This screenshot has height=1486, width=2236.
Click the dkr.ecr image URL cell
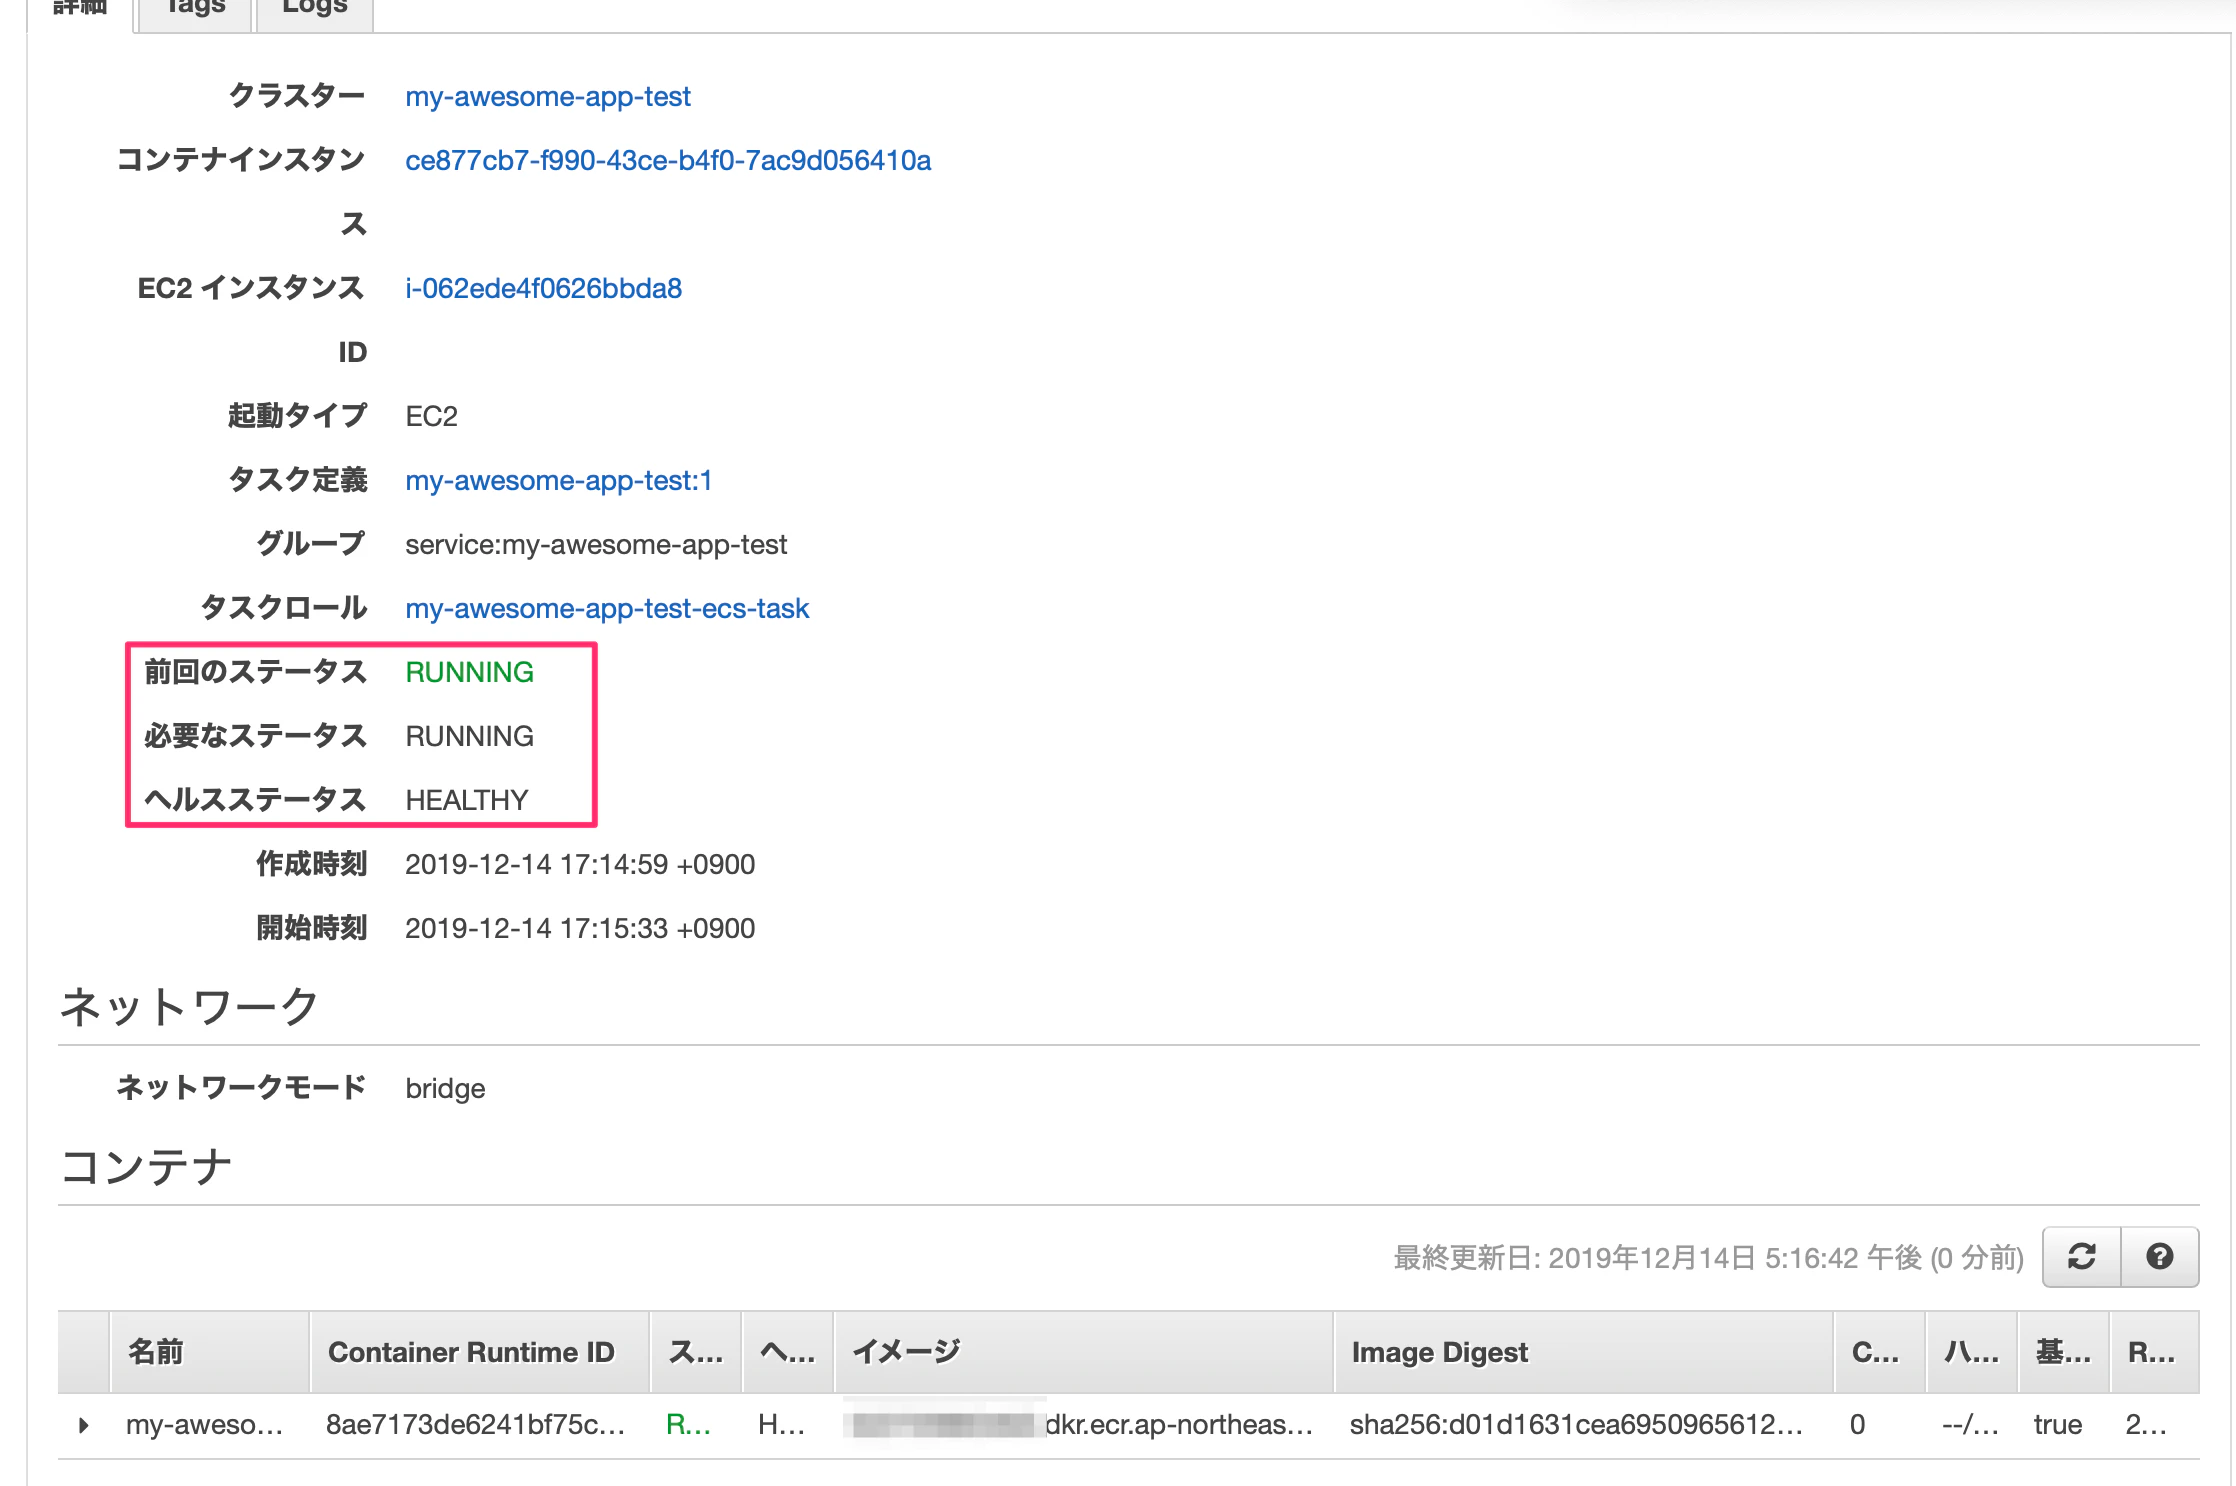[1178, 1425]
